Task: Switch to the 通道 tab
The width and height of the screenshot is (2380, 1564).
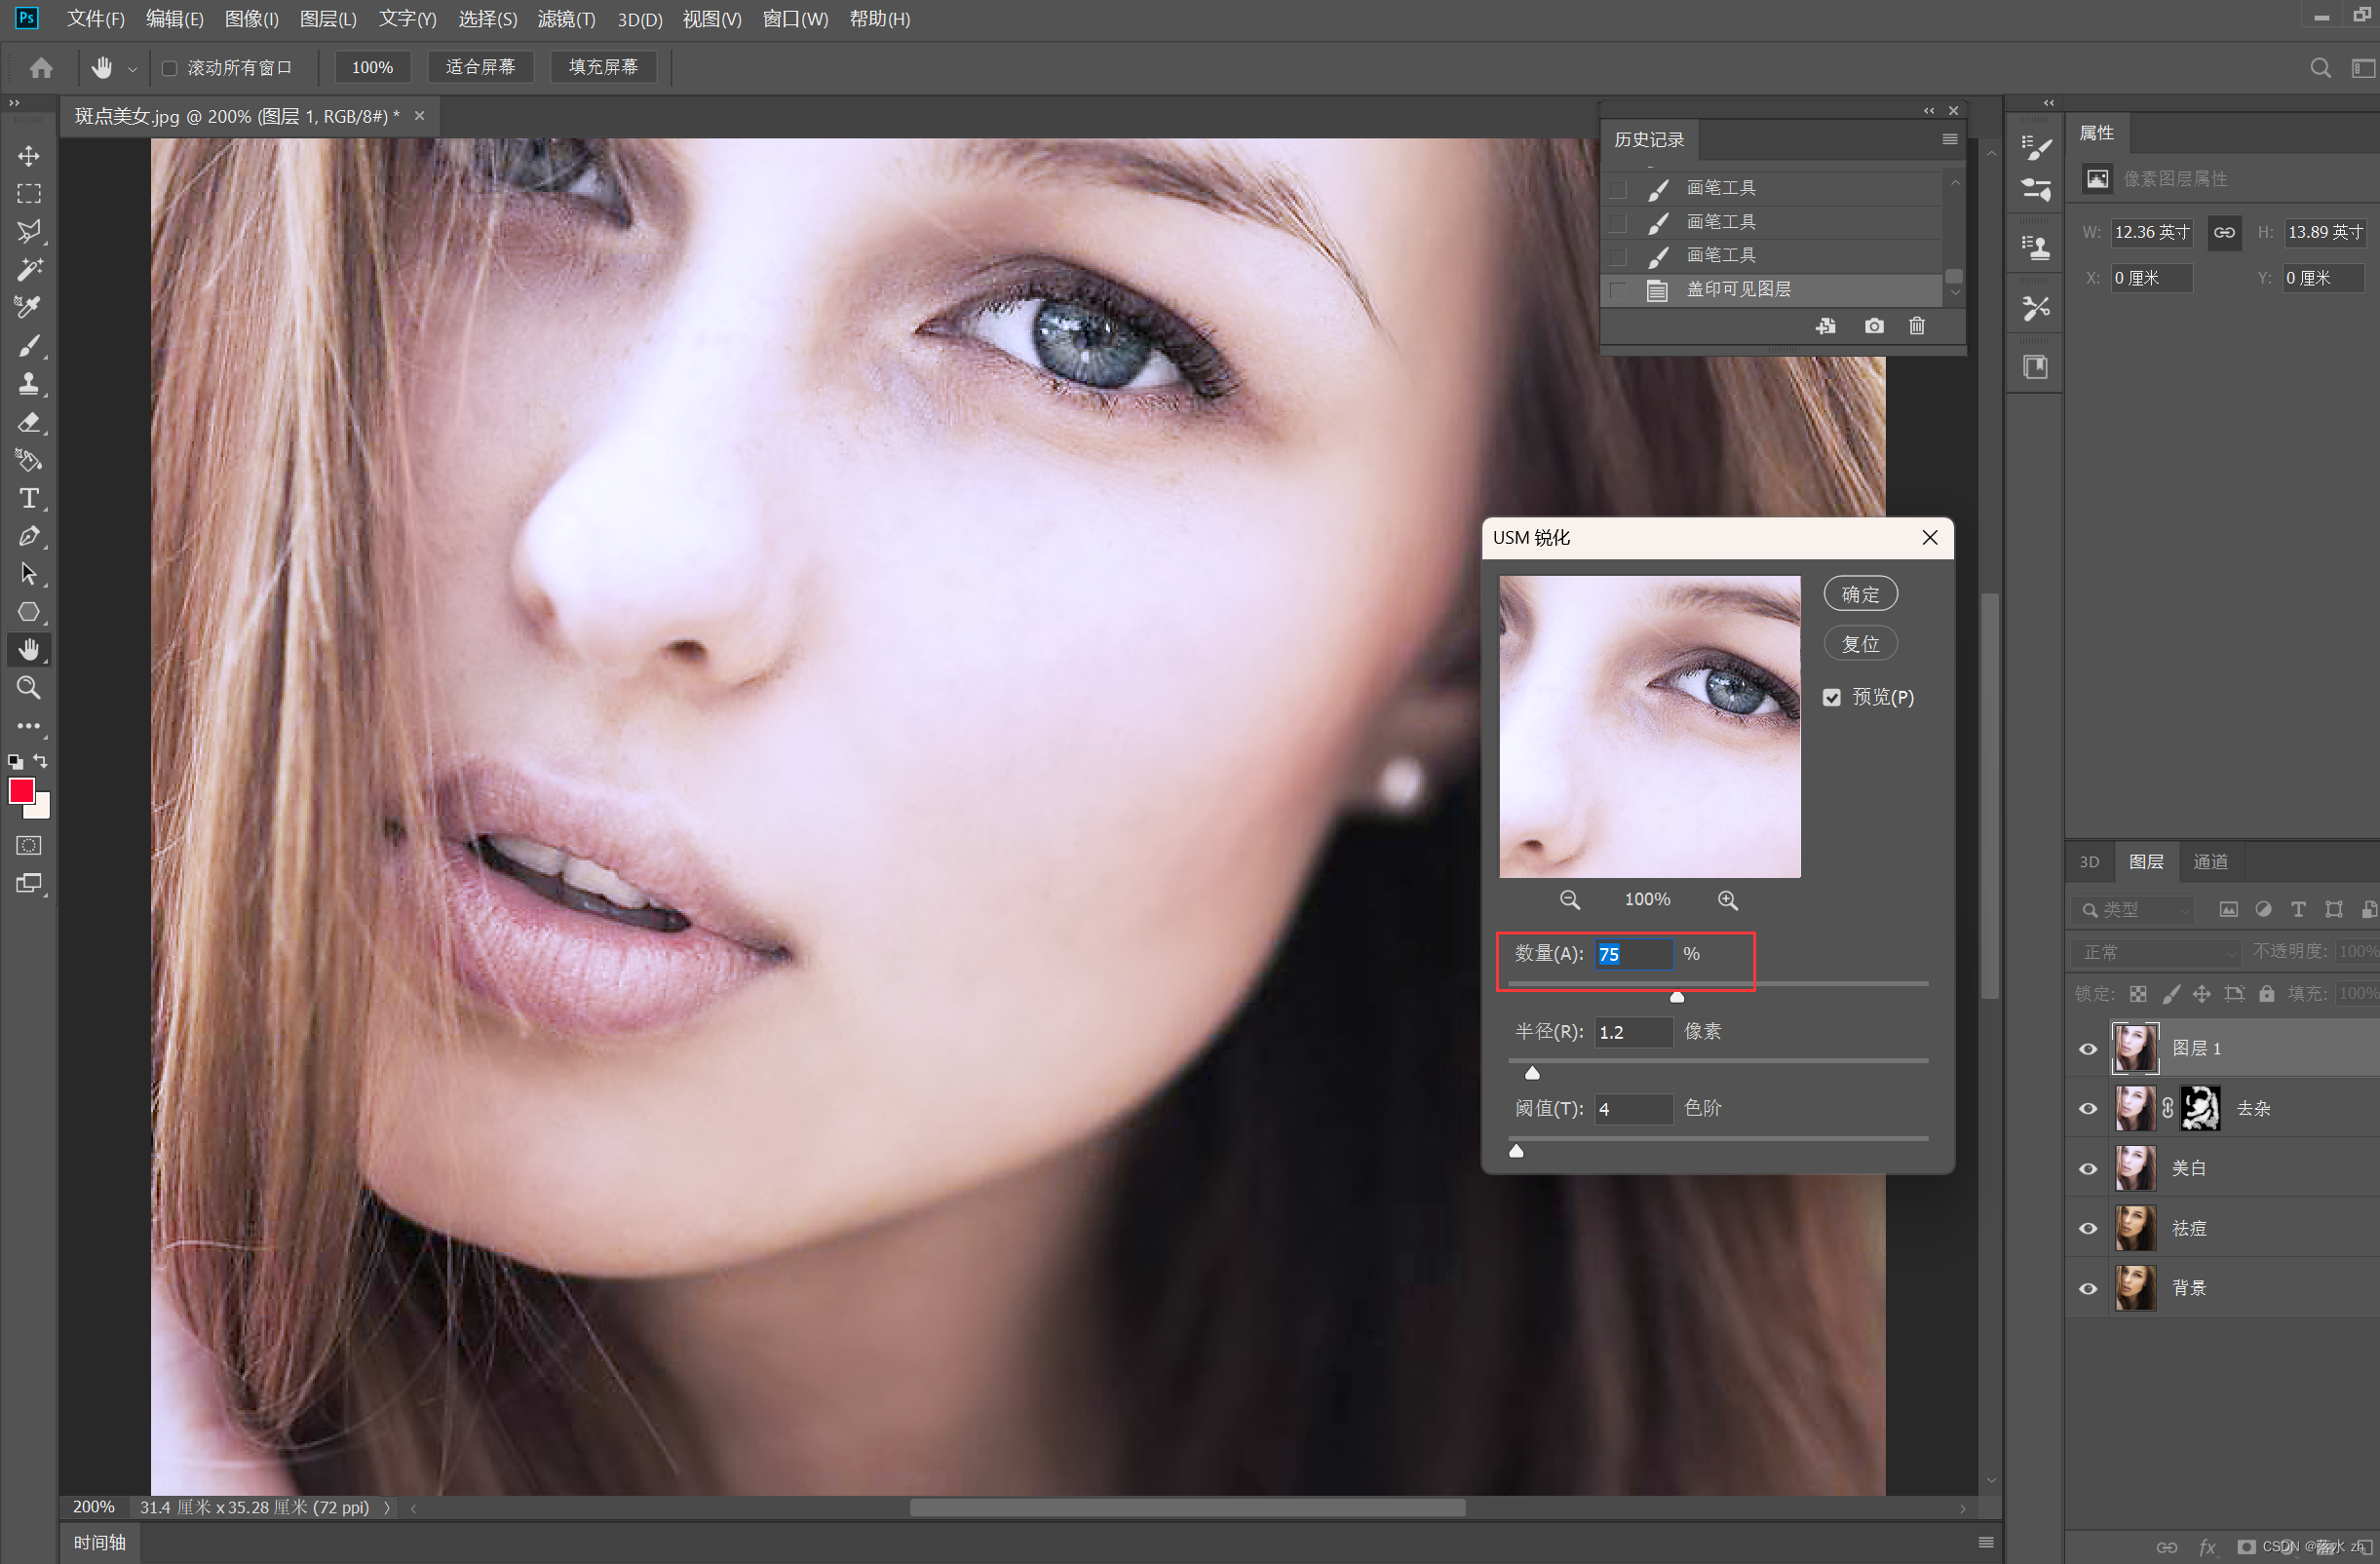Action: point(2209,862)
